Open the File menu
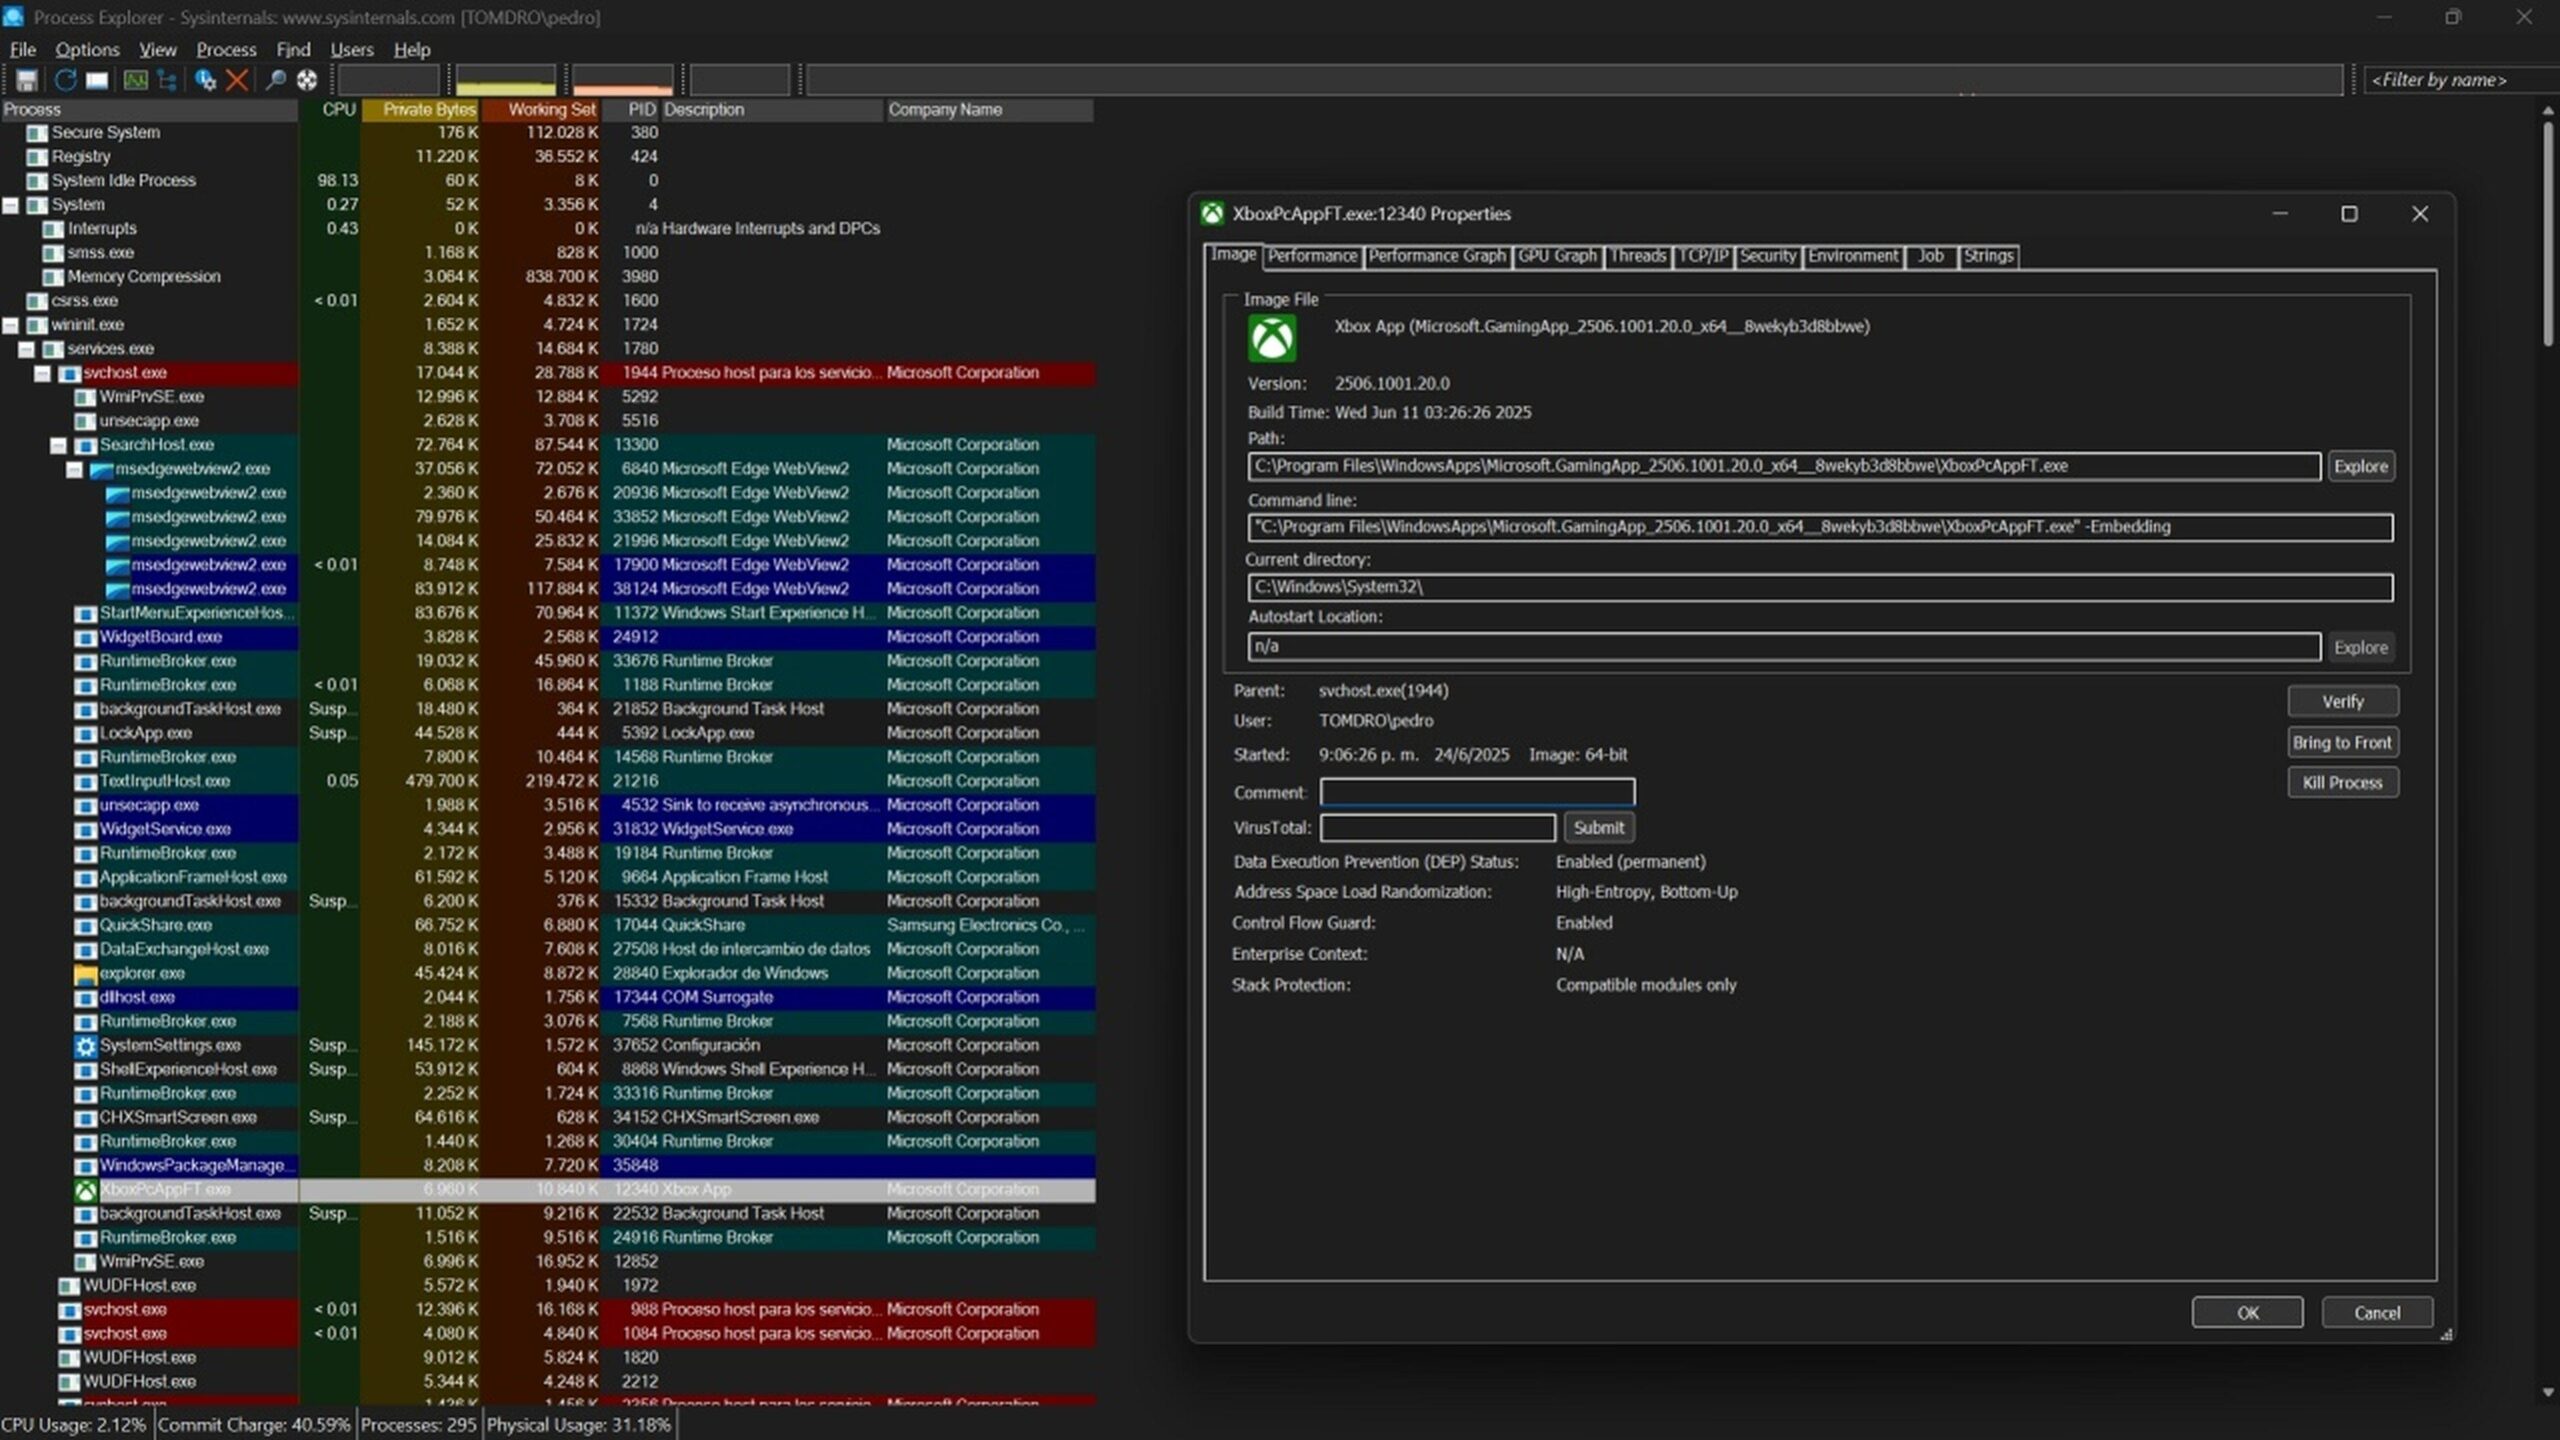This screenshot has height=1440, width=2560. 23,49
